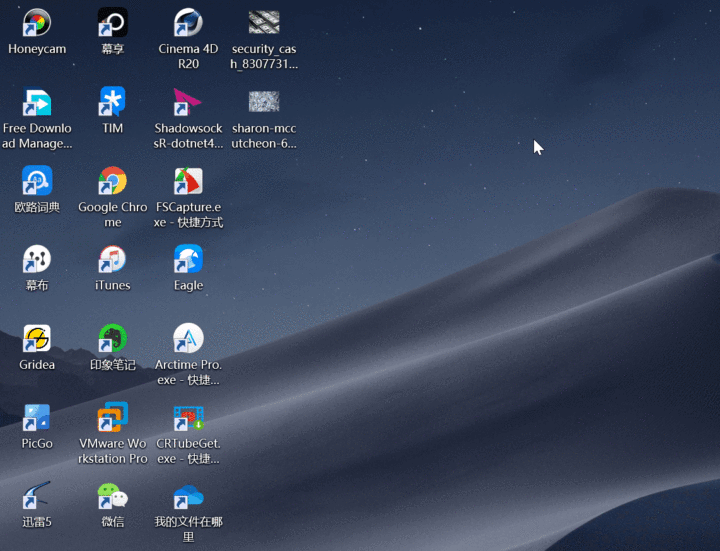Select the PicGo desktop shortcut

coord(37,417)
